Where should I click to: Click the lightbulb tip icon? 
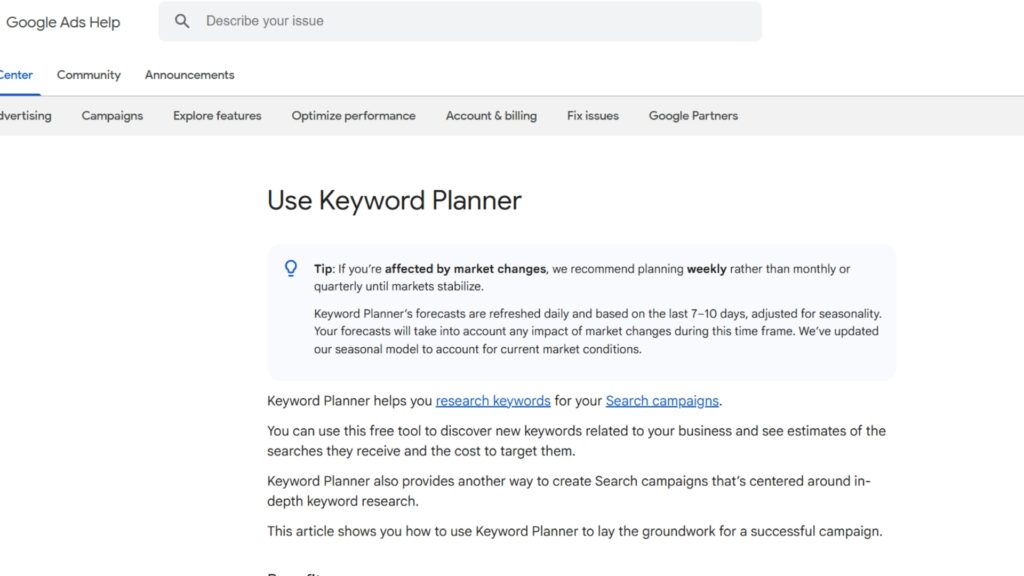pyautogui.click(x=290, y=267)
